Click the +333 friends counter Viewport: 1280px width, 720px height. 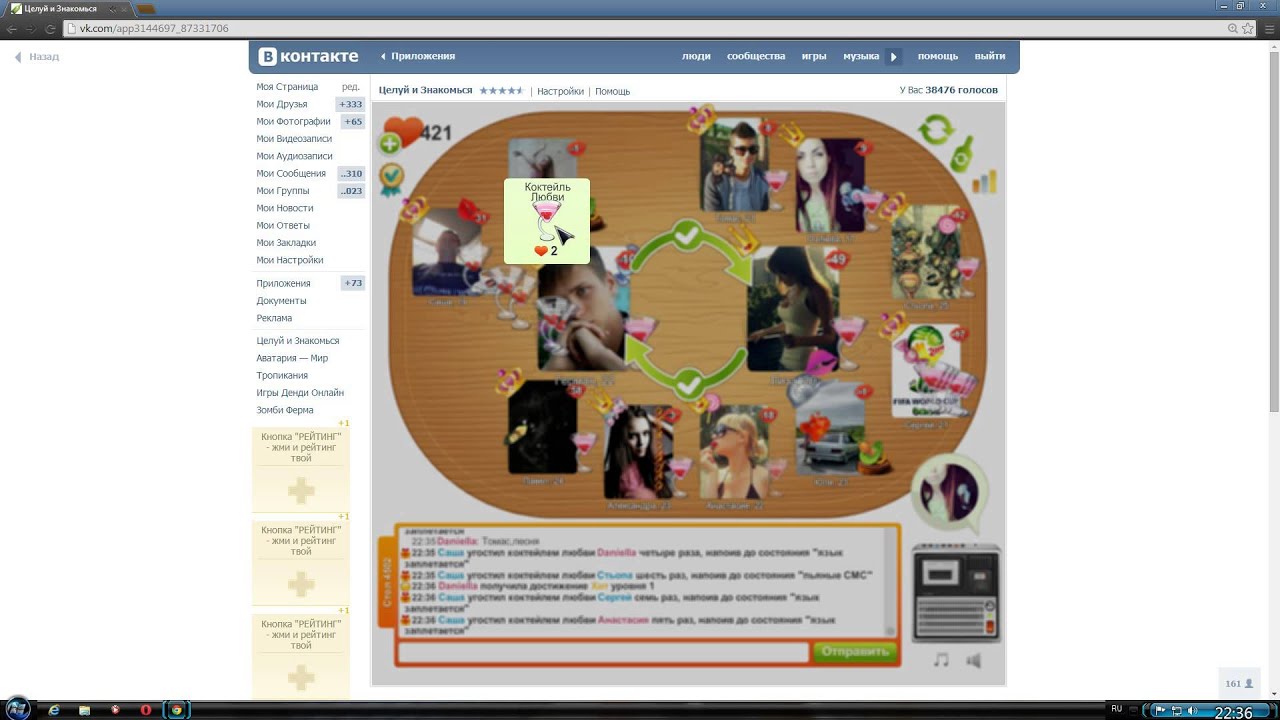pos(351,104)
